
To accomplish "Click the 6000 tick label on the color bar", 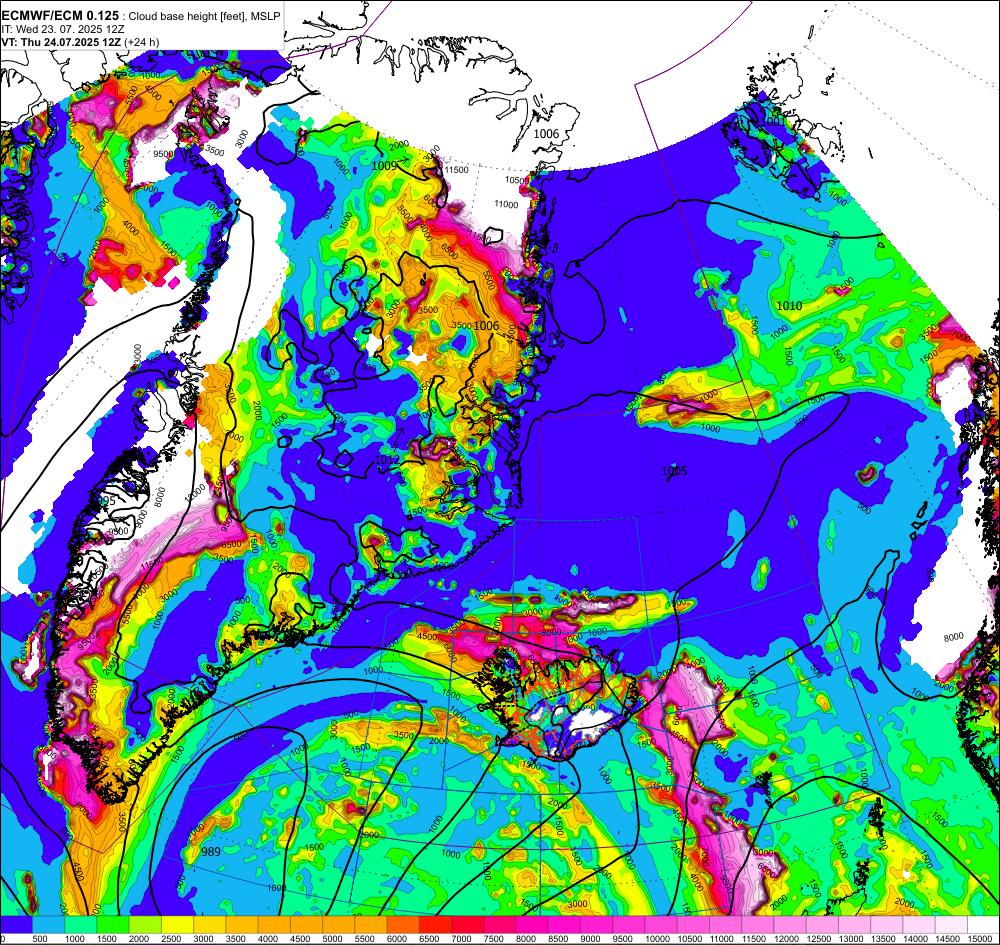I will [x=397, y=939].
